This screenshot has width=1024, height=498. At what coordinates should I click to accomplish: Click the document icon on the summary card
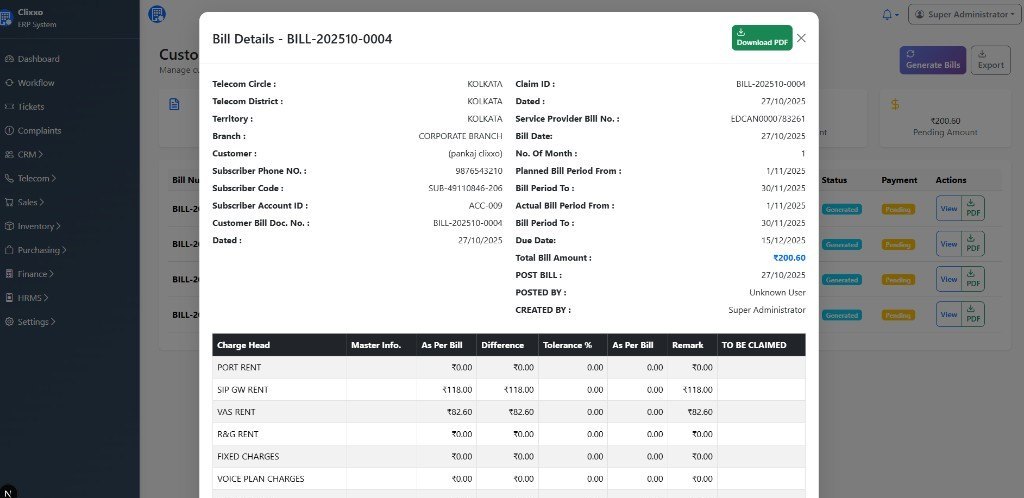point(174,104)
